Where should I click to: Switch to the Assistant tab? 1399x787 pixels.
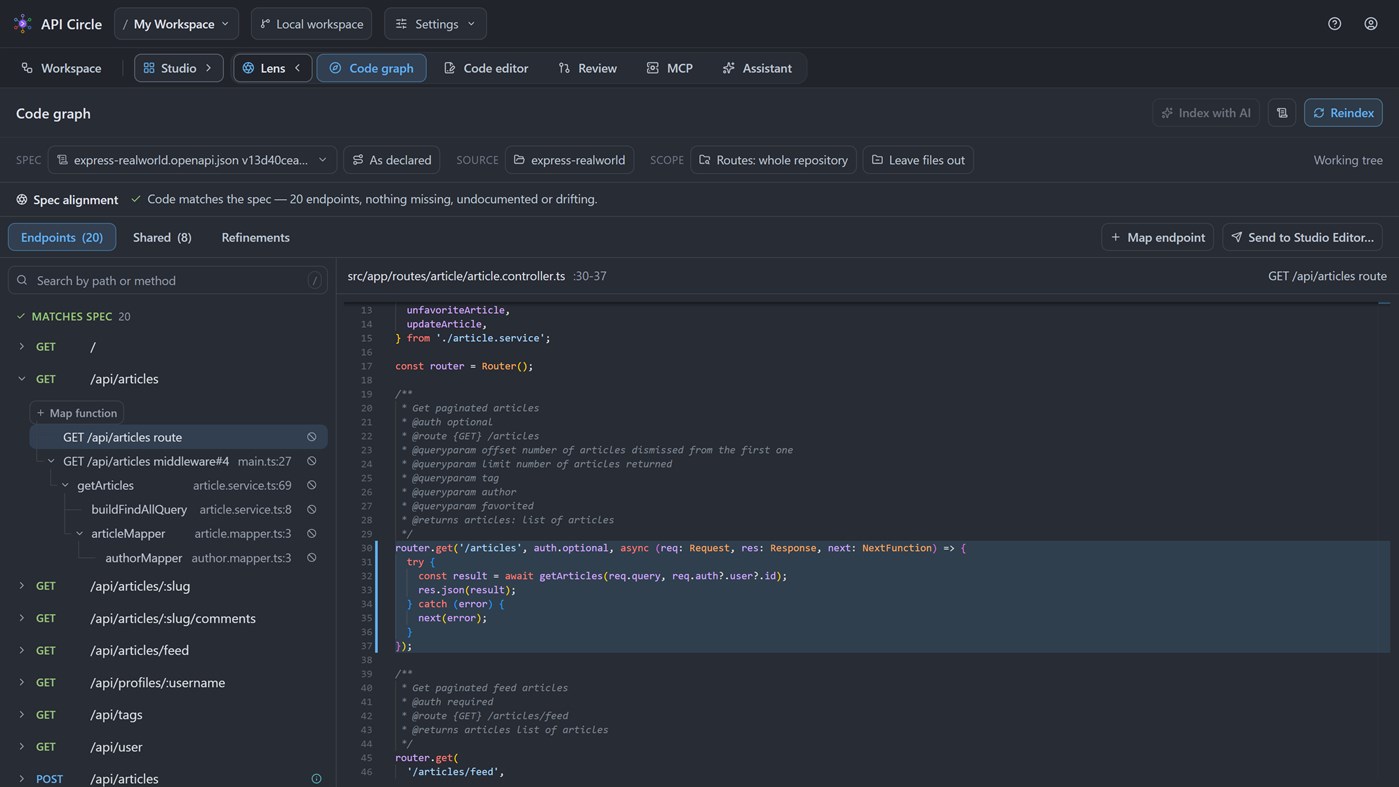(x=757, y=68)
